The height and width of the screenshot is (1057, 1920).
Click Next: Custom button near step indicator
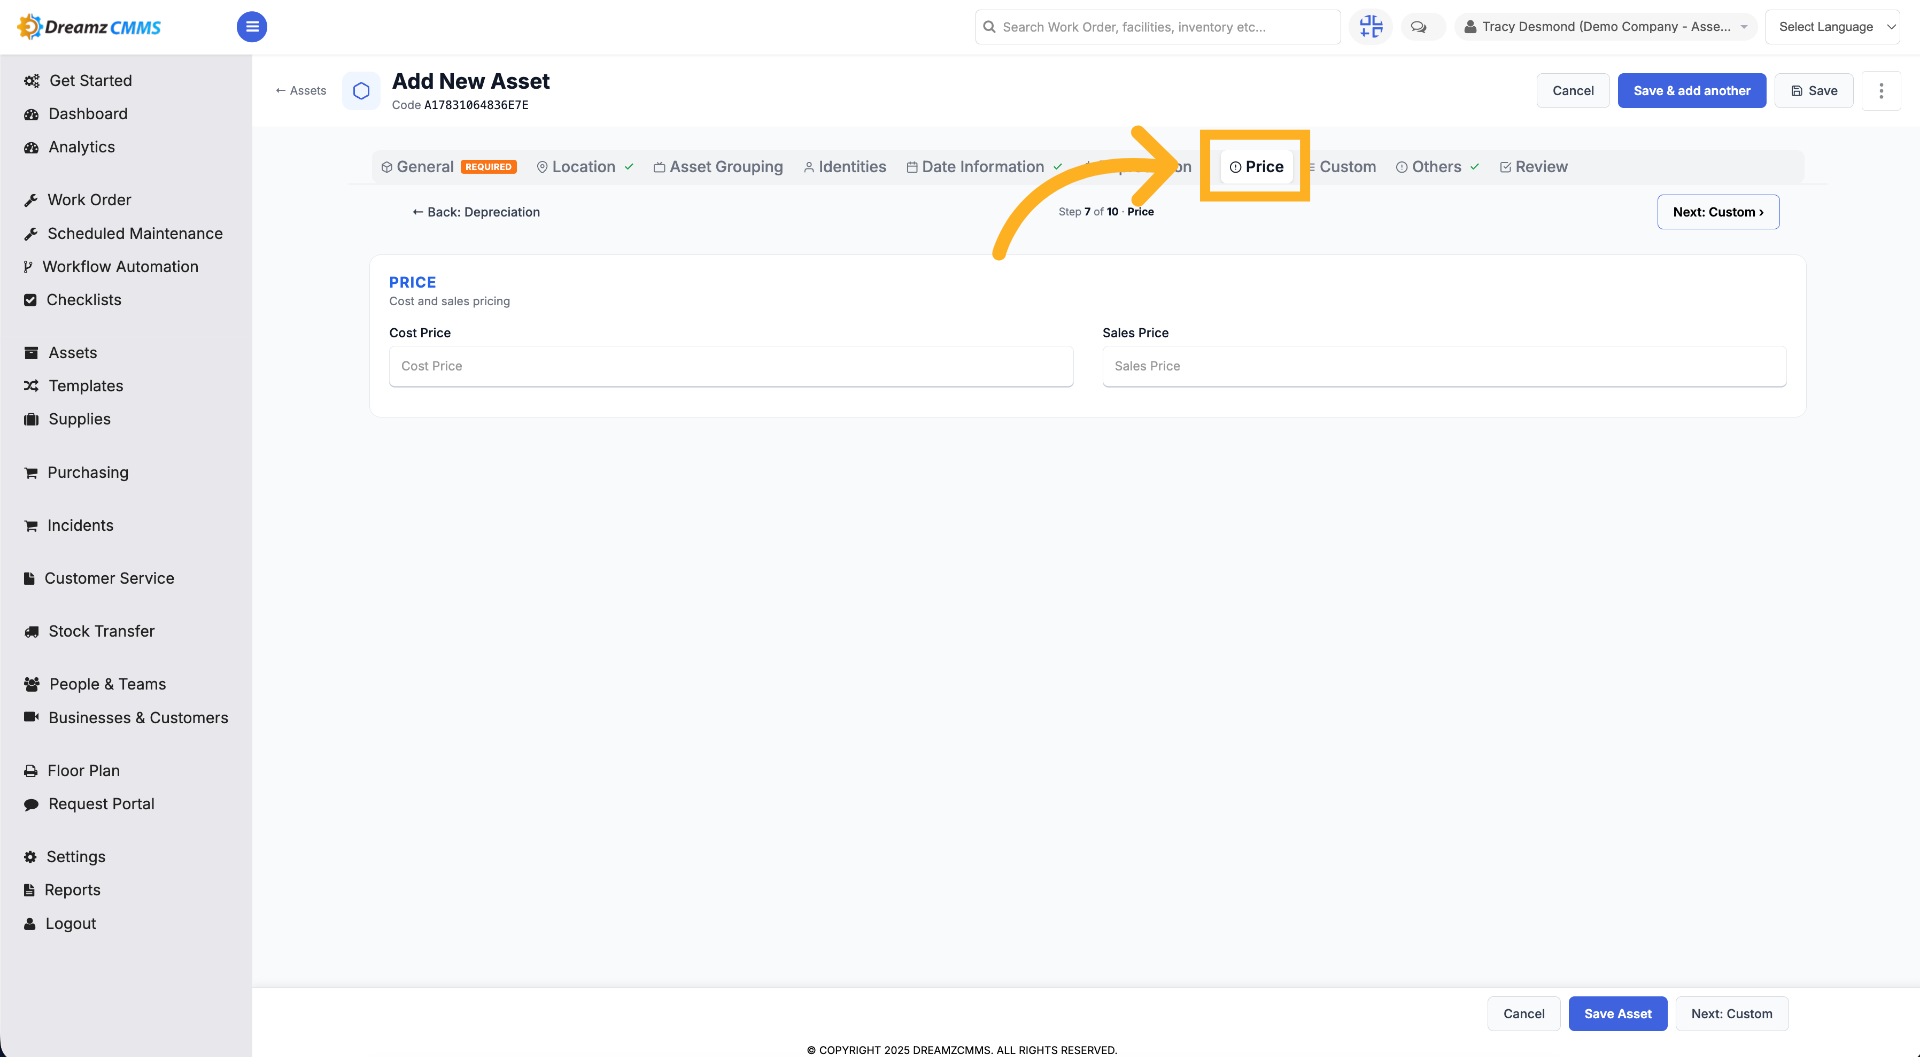coord(1718,212)
